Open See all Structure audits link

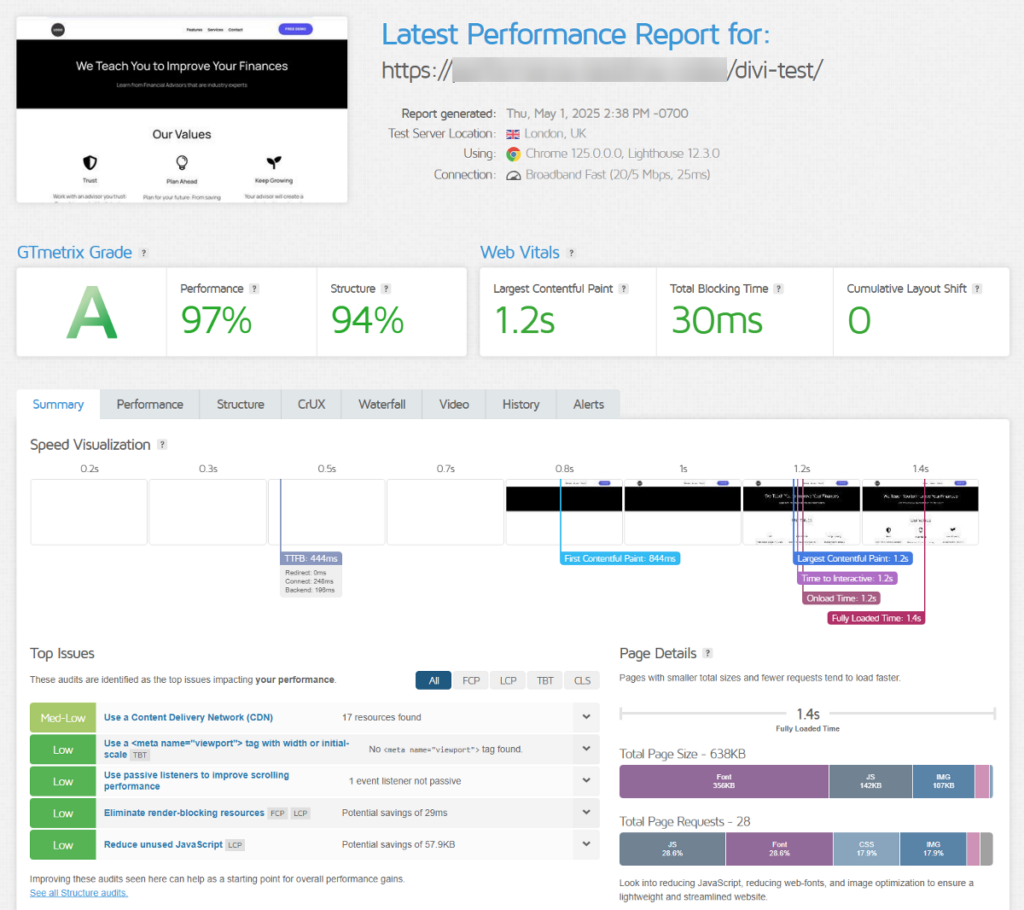(x=78, y=893)
